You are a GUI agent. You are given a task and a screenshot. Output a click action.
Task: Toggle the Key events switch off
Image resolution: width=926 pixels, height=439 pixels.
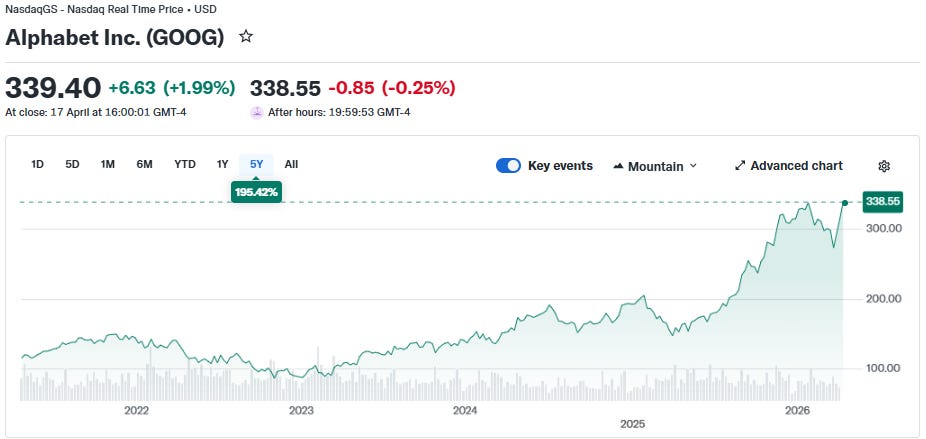[x=508, y=166]
